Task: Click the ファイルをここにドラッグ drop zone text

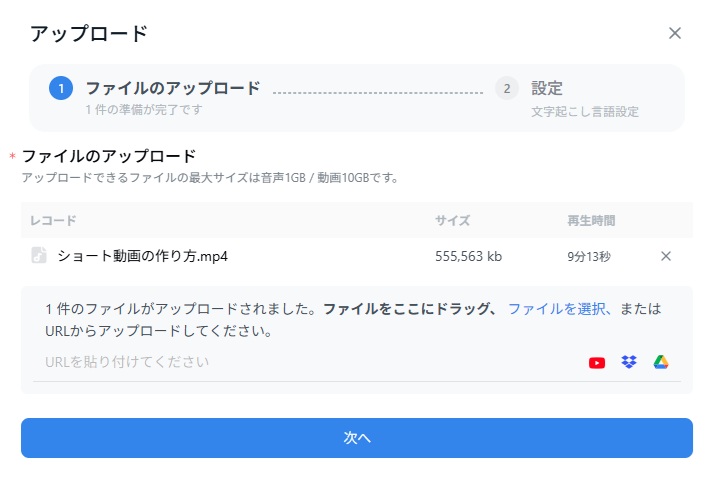Action: (x=410, y=309)
